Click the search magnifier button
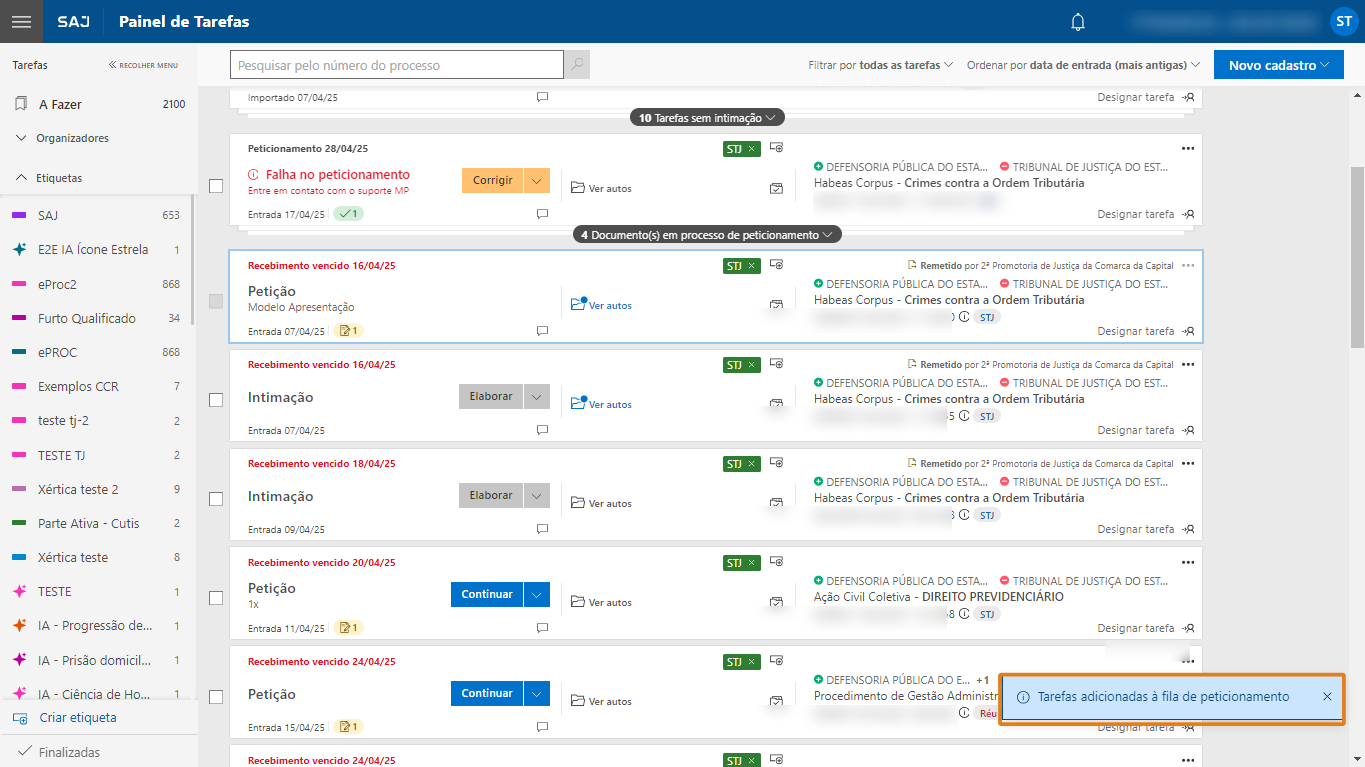 [577, 66]
